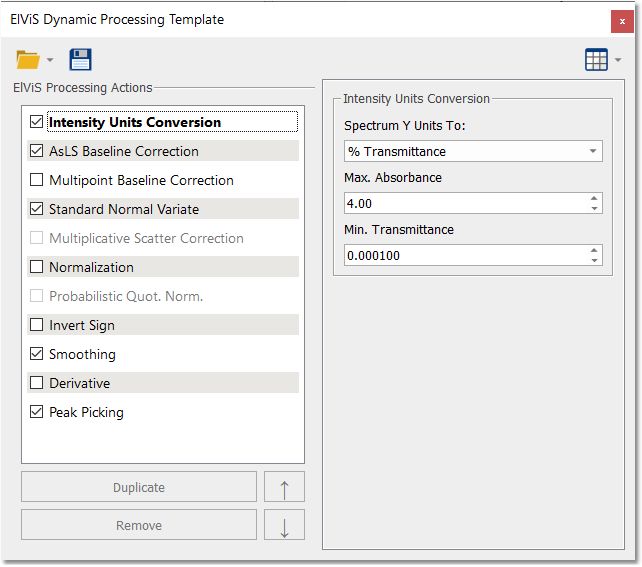Select the Peak Picking action item
This screenshot has width=642, height=567.
[x=86, y=413]
